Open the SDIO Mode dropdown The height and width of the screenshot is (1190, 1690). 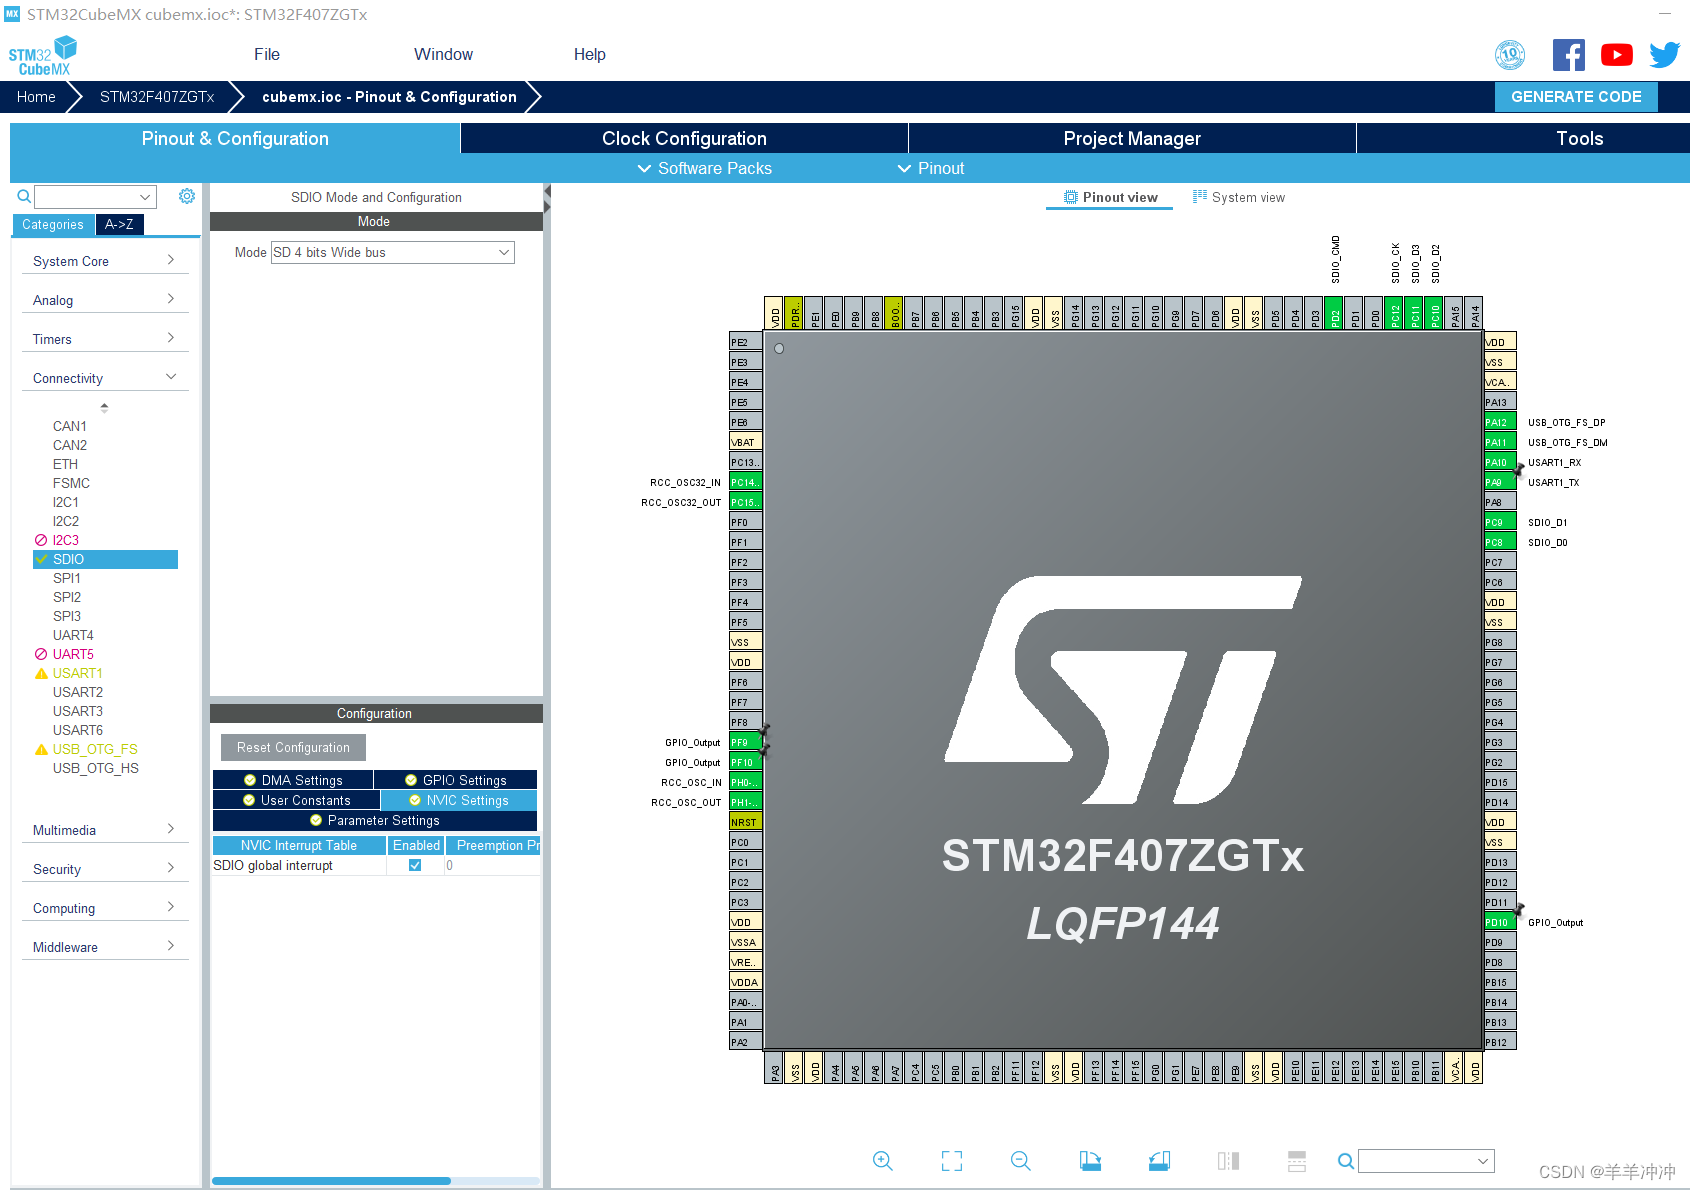pyautogui.click(x=393, y=252)
